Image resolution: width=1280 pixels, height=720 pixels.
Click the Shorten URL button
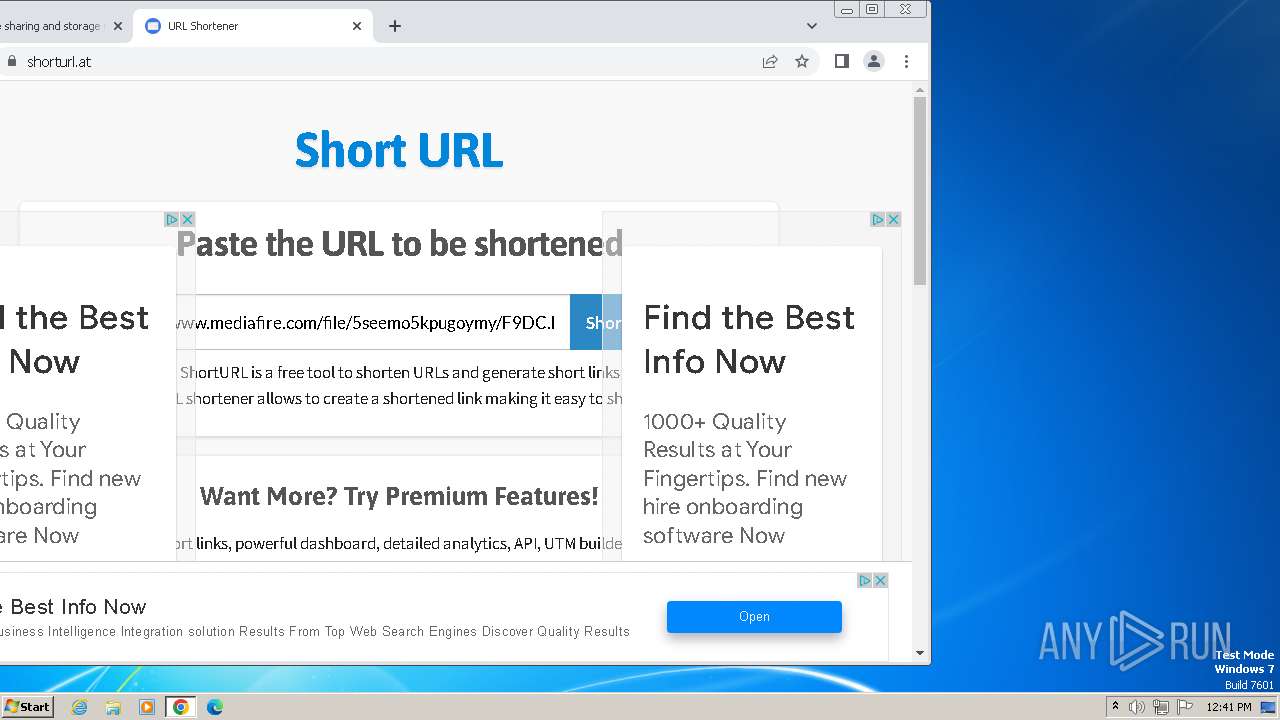(x=596, y=322)
